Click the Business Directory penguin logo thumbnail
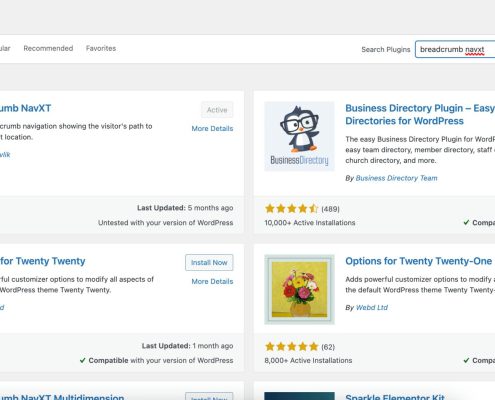The image size is (495, 400). click(x=299, y=136)
